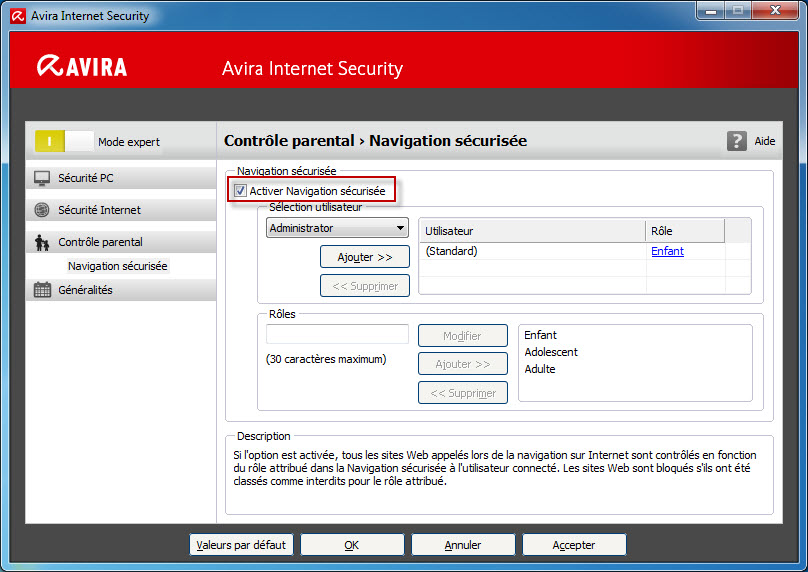Click the Utilisateur column header
Viewport: 808px width, 572px height.
click(x=533, y=231)
